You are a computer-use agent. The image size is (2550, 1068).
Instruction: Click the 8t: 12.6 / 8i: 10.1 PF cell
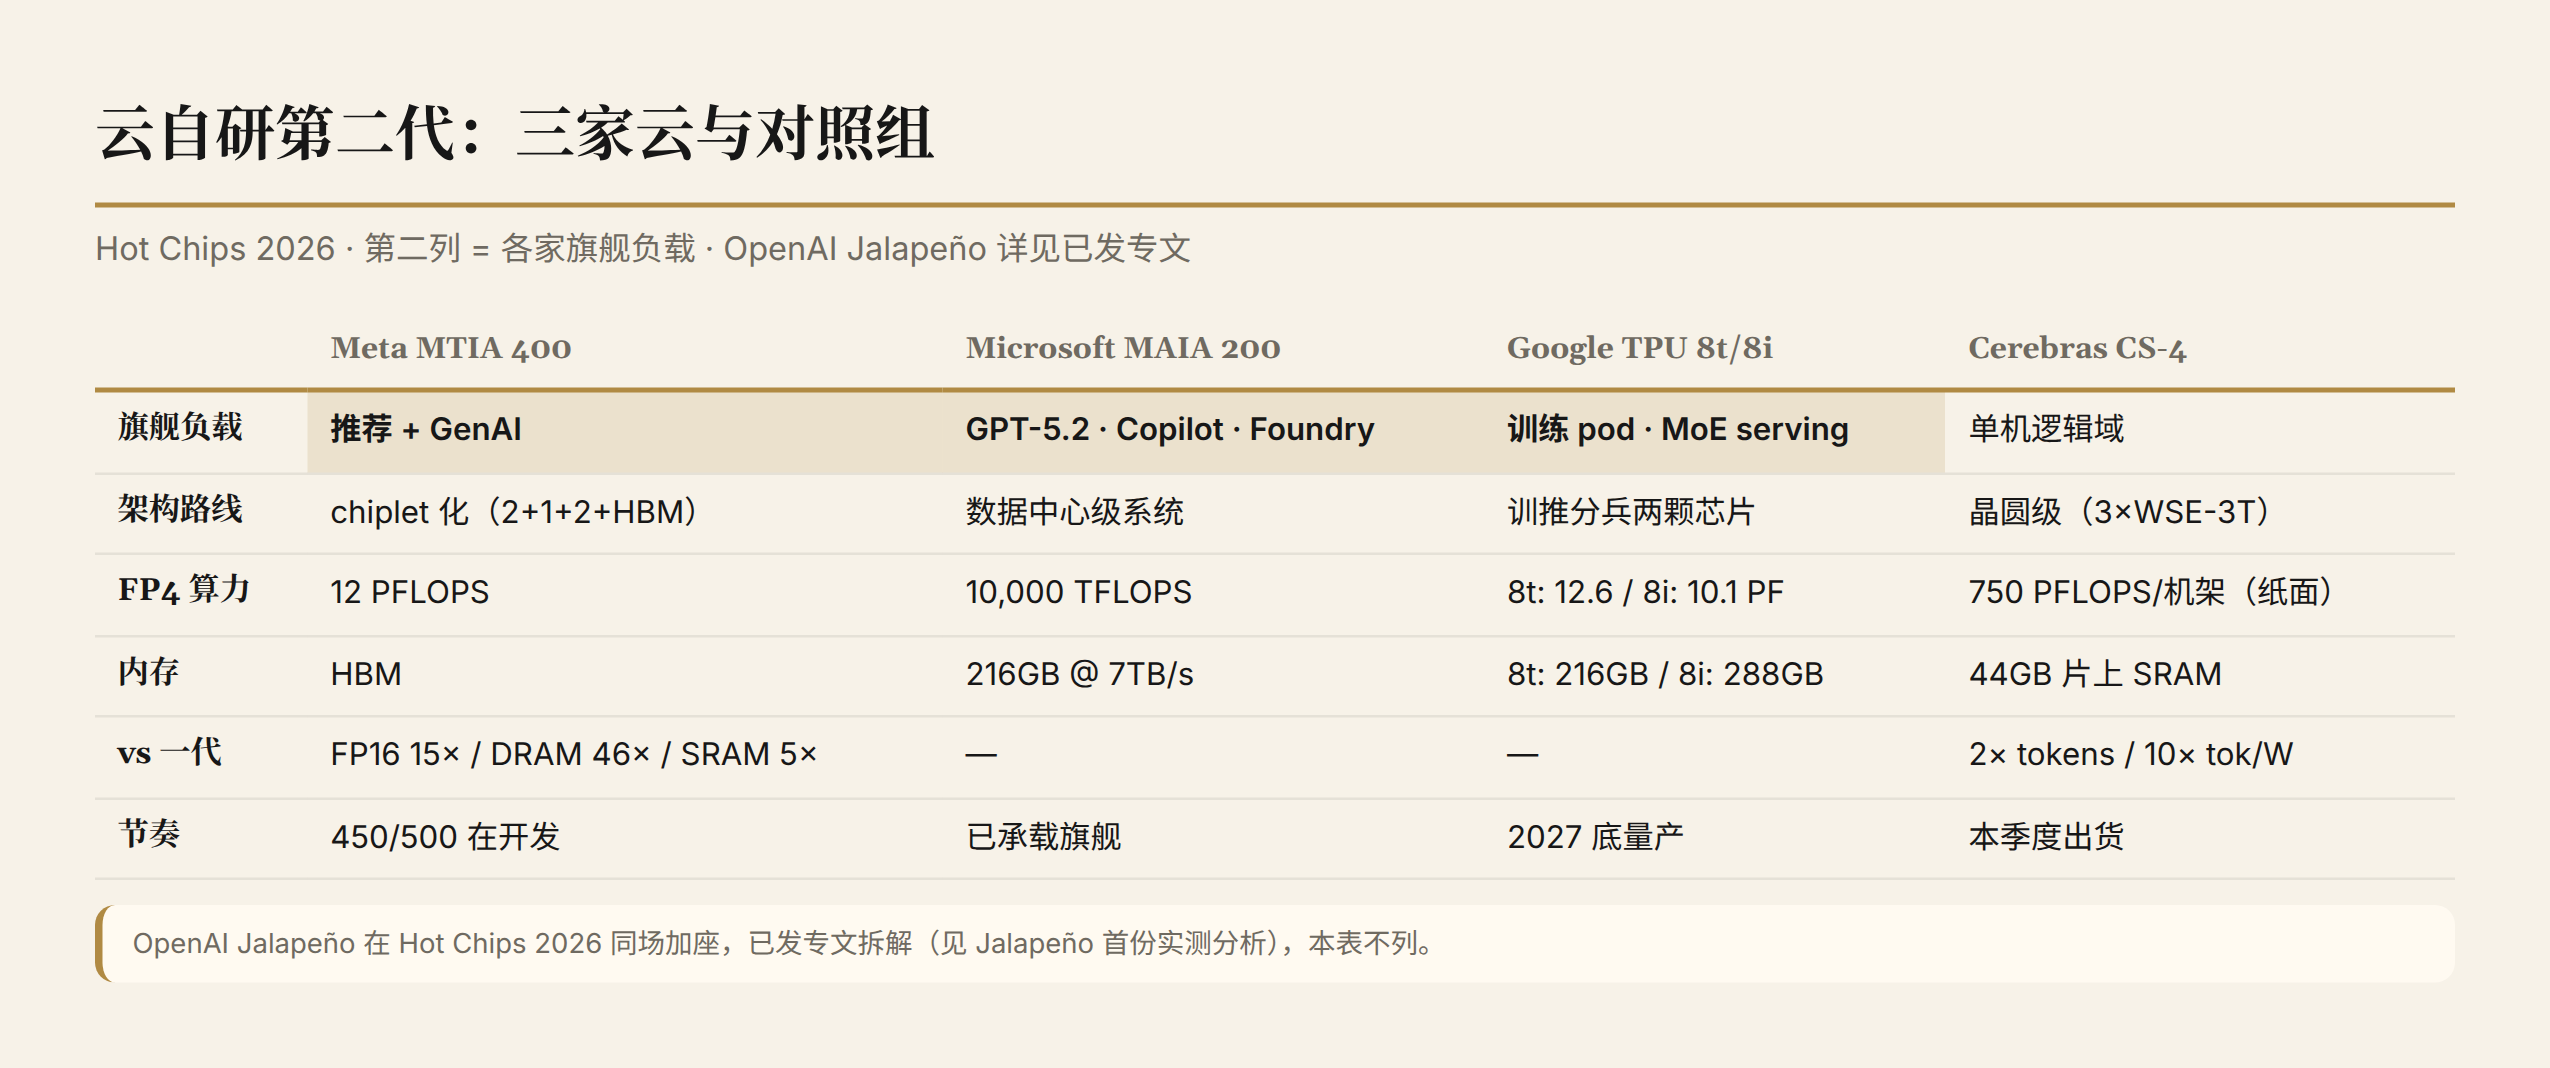coord(1714,594)
